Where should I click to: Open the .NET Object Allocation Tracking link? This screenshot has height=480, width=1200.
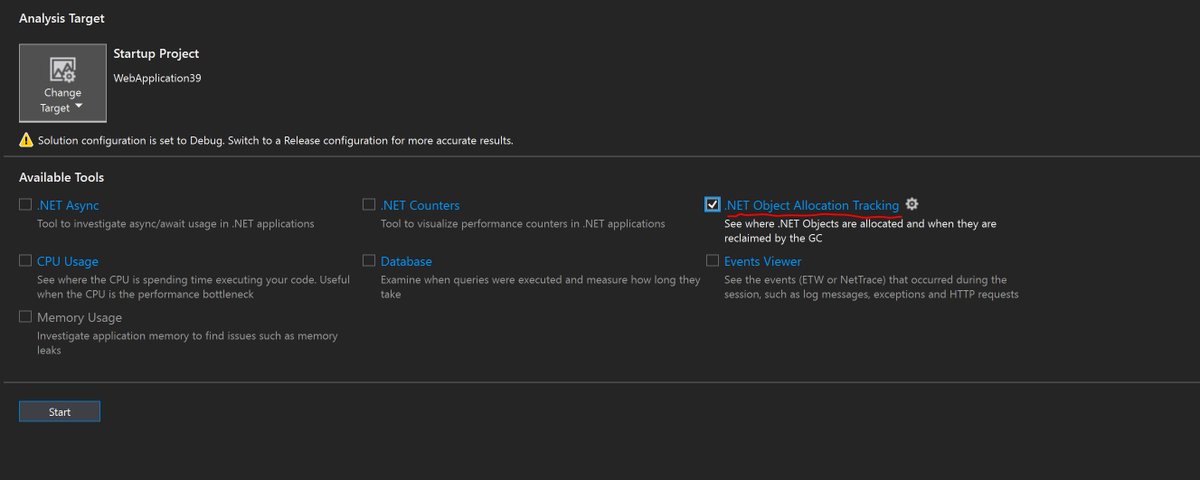click(x=811, y=205)
